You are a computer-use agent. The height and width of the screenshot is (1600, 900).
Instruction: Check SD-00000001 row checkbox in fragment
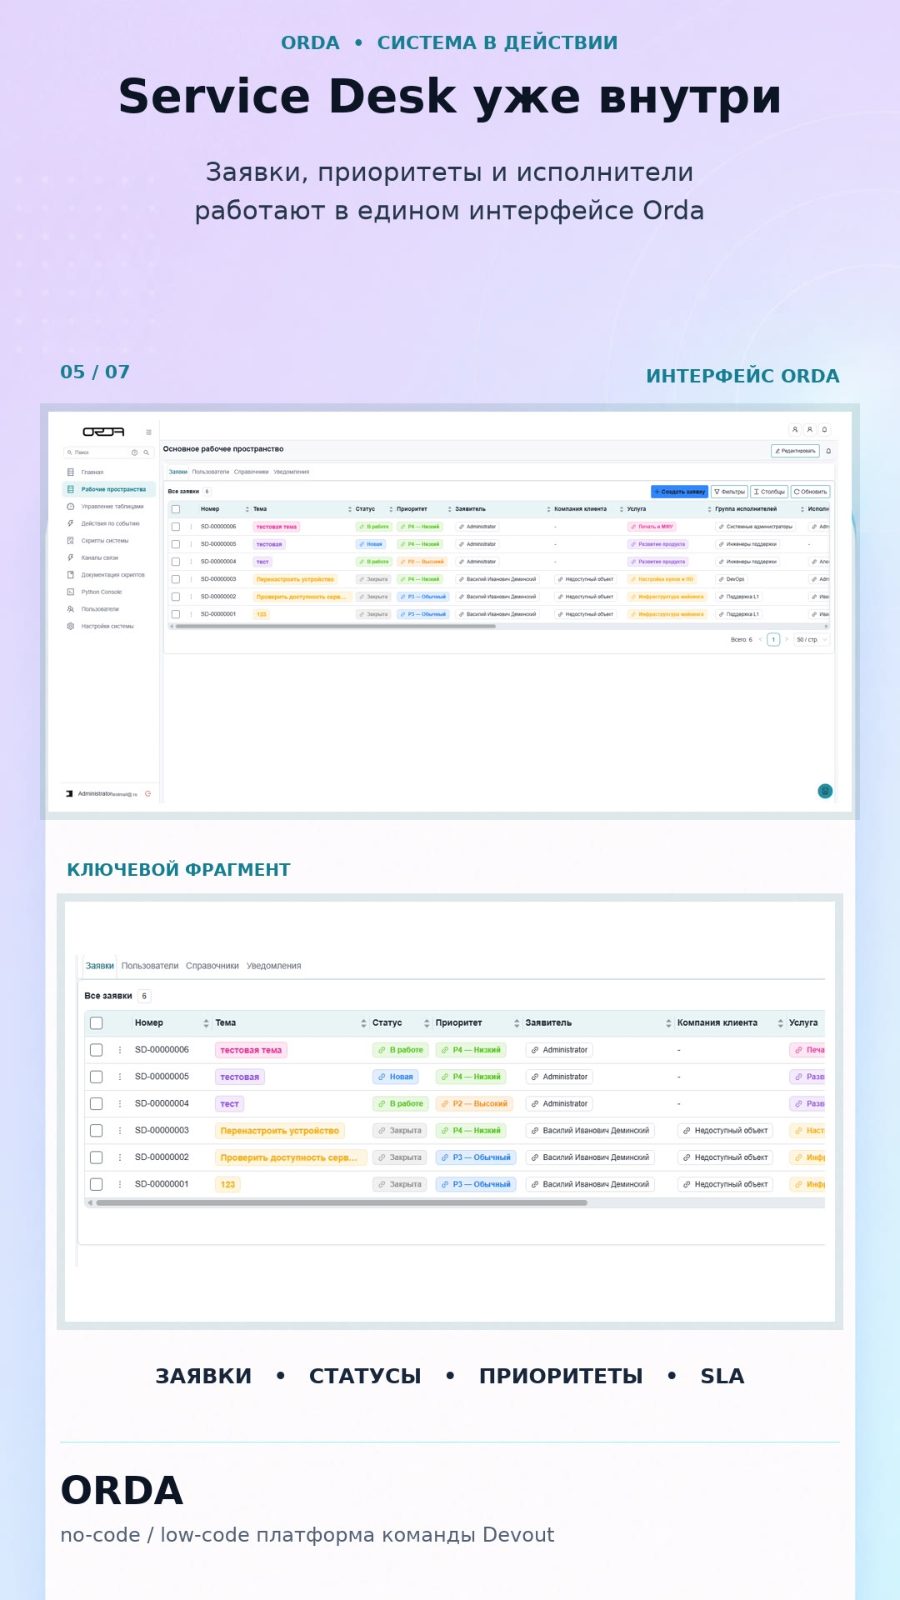96,1184
